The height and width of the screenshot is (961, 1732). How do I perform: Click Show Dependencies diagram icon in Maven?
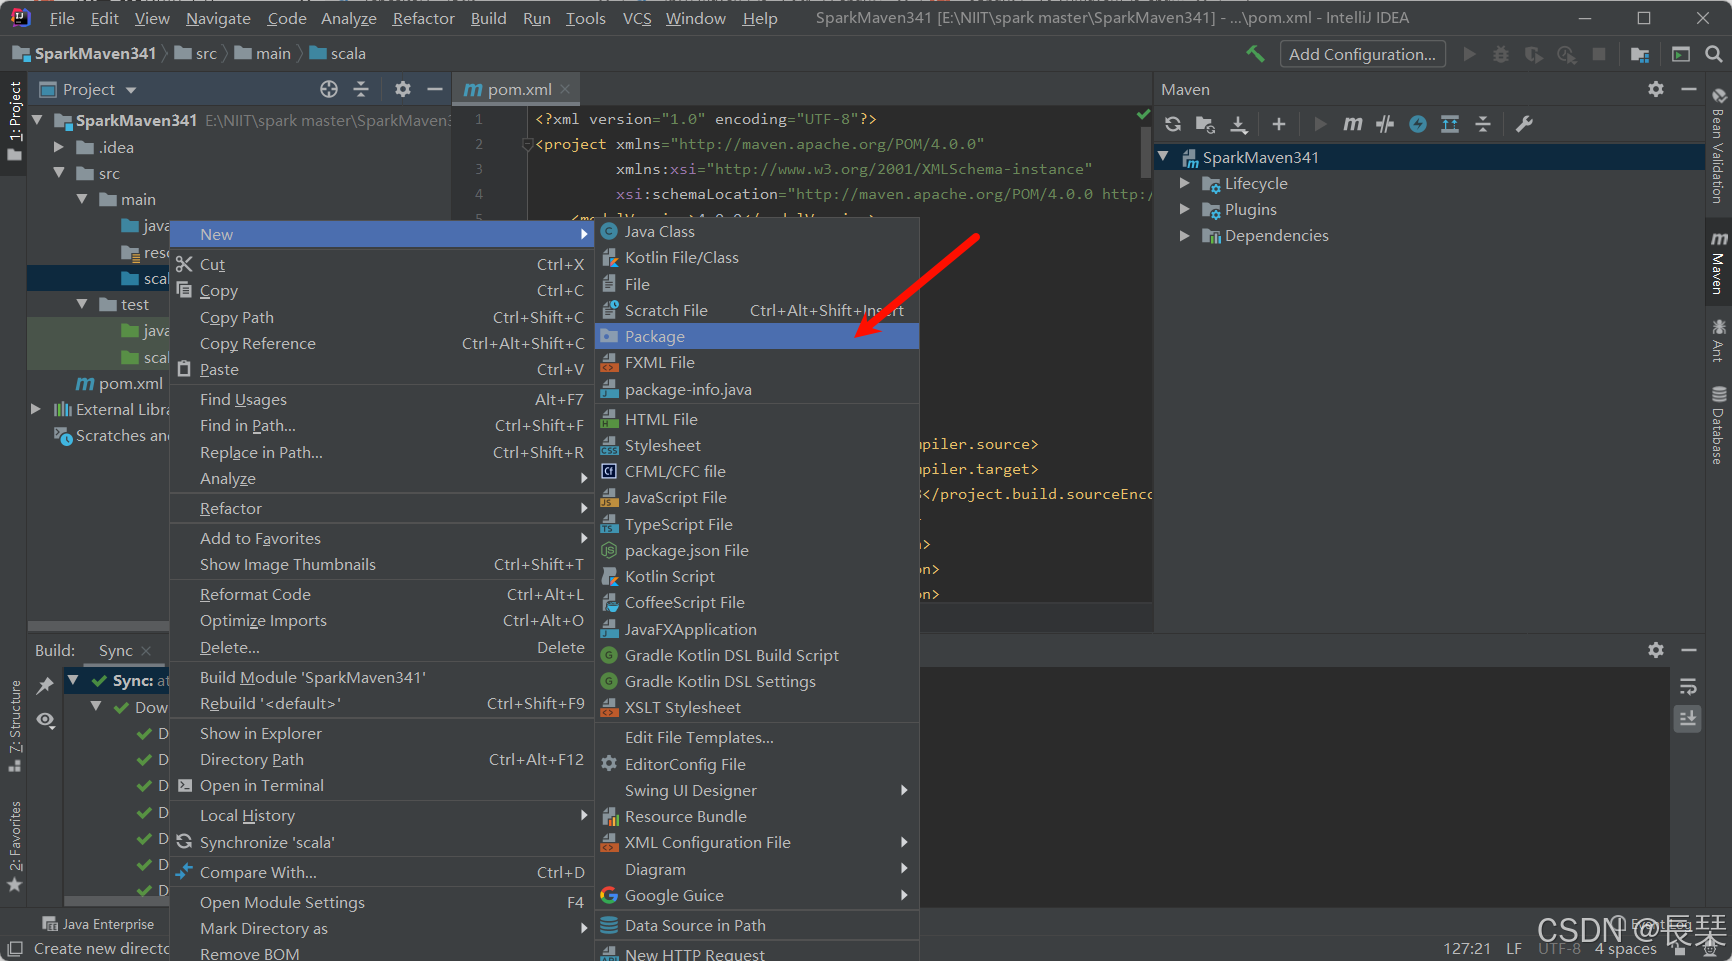[1450, 124]
